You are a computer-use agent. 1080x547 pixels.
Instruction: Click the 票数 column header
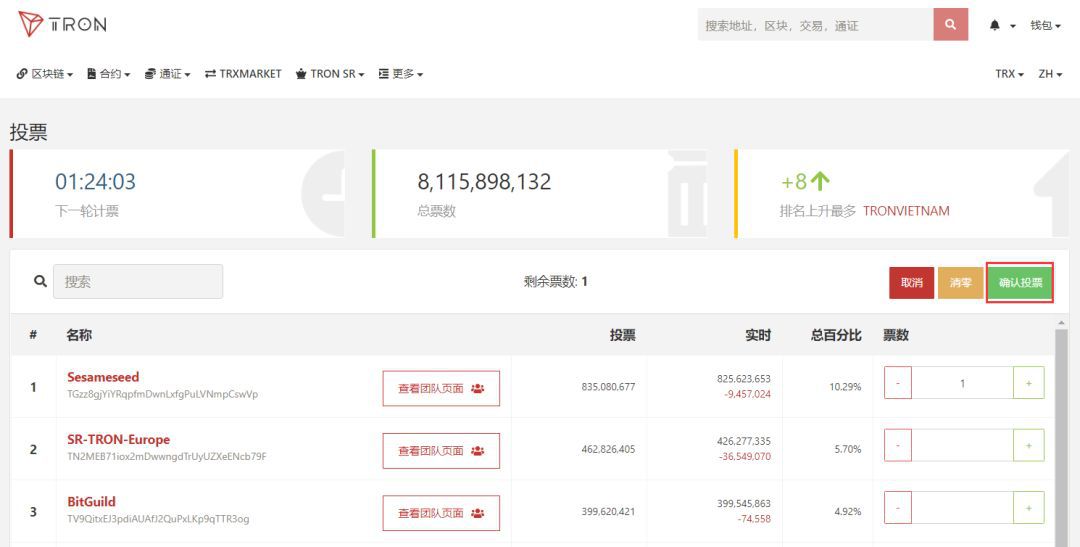[x=895, y=336]
